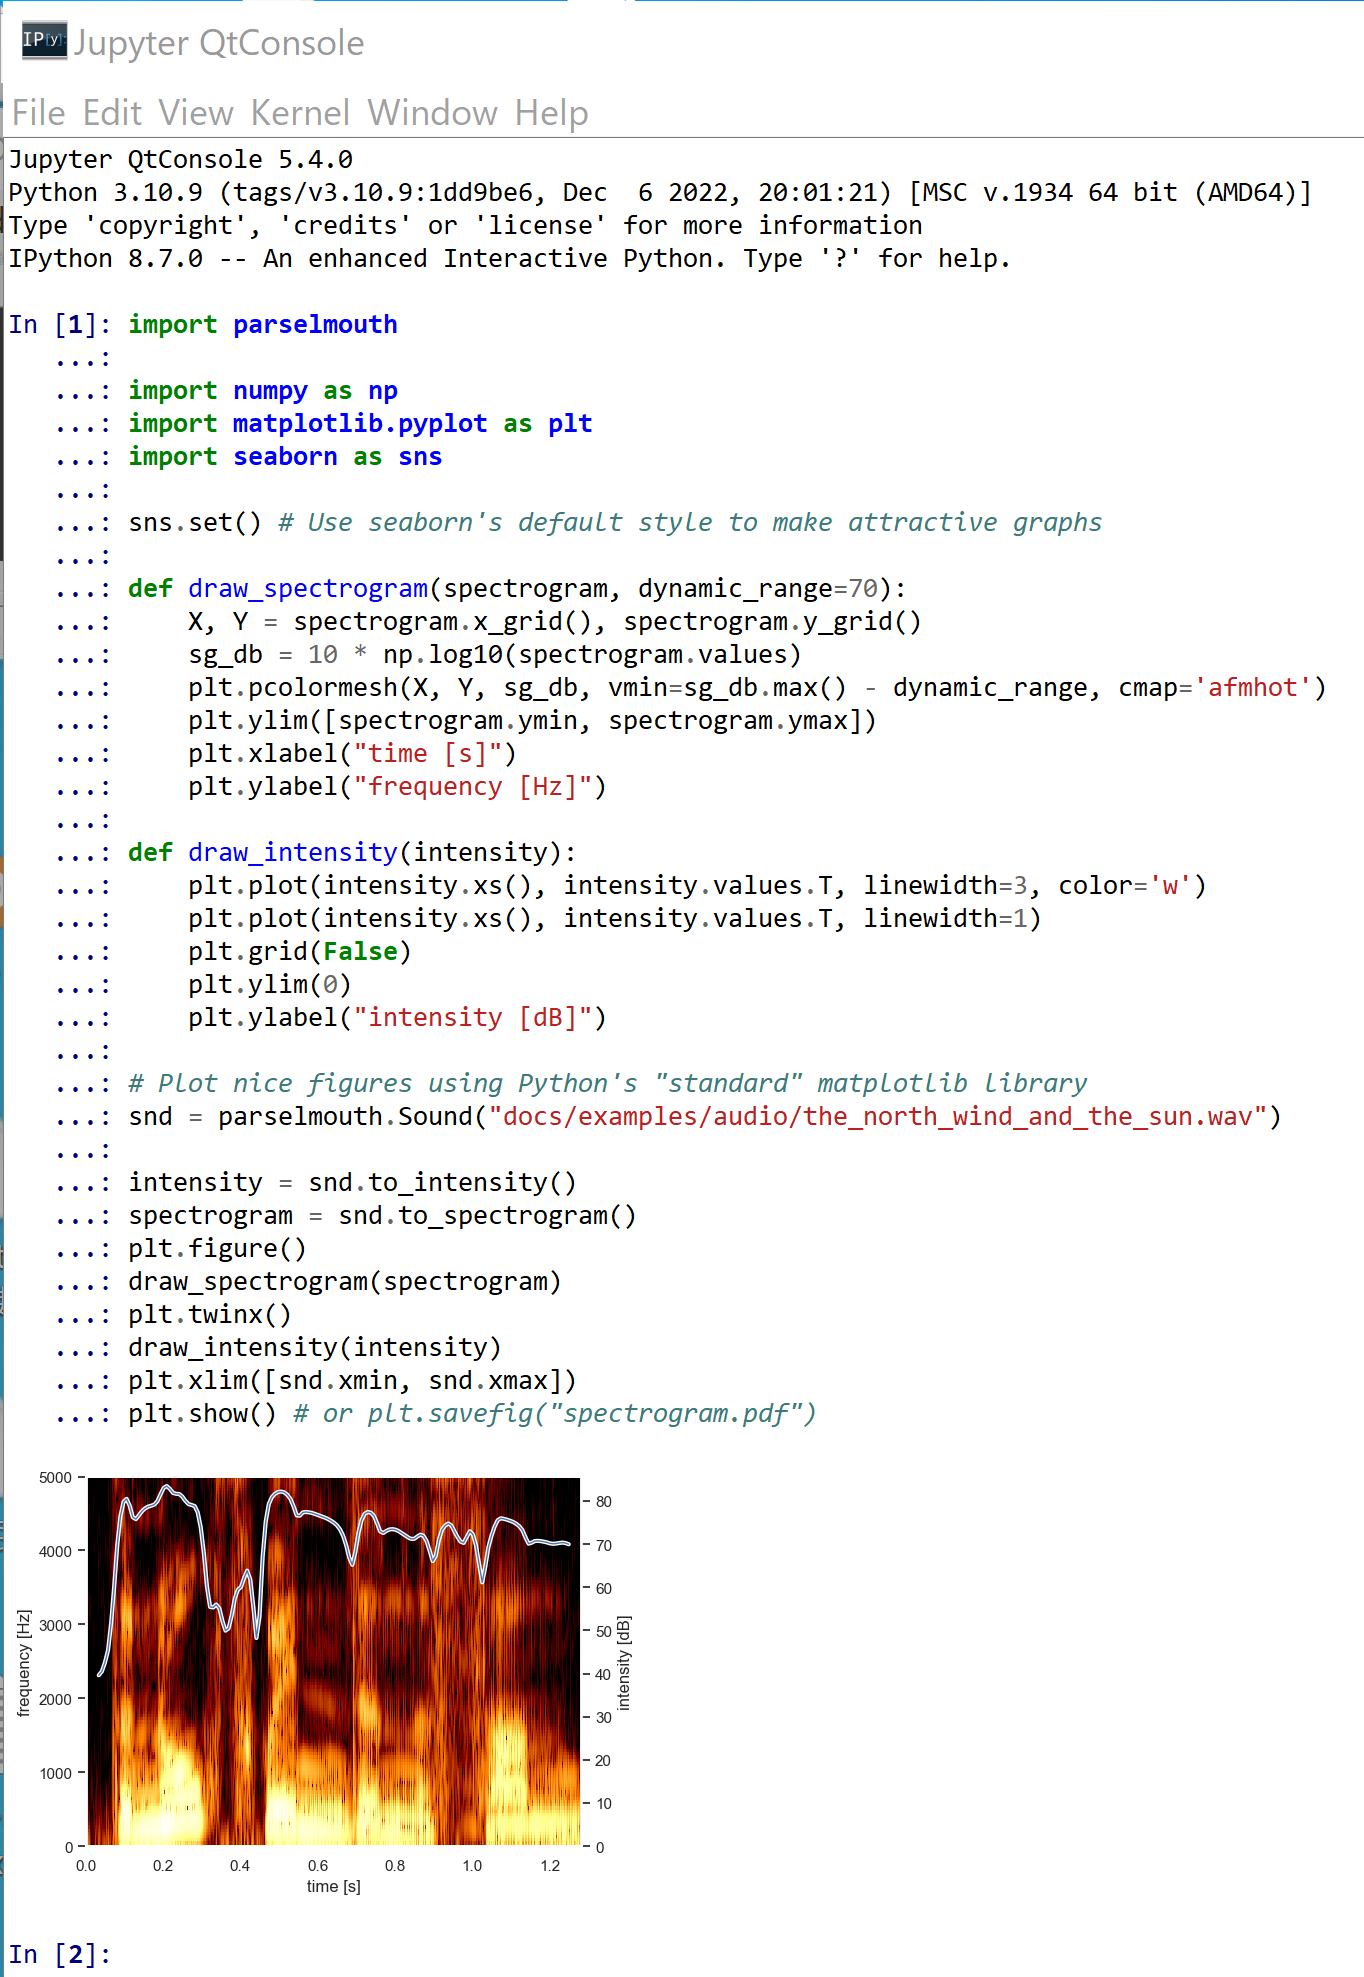
Task: Click the parselmouth.Sound wav path line
Action: click(705, 1117)
